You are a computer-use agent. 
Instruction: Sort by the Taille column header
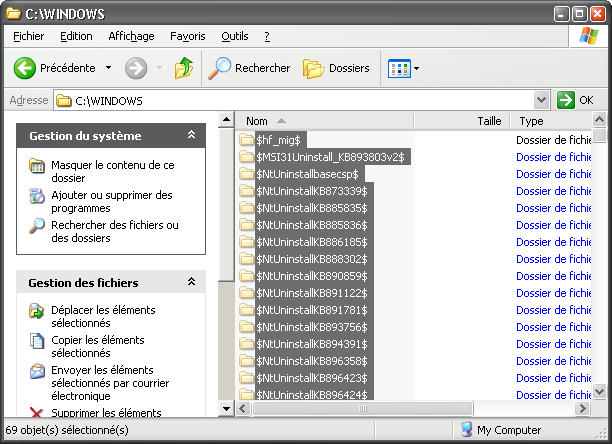pos(462,121)
